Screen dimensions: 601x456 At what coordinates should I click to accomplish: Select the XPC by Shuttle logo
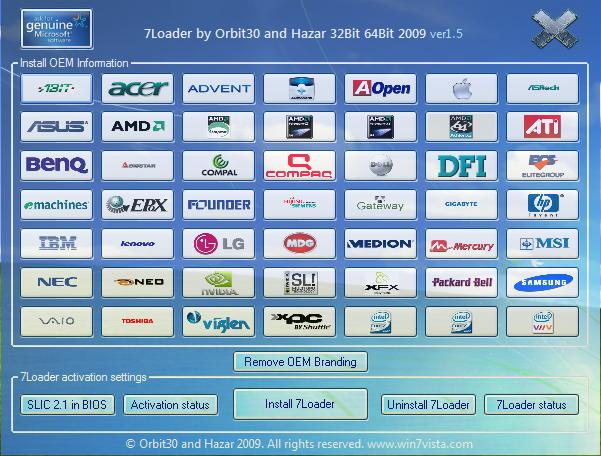[x=299, y=321]
